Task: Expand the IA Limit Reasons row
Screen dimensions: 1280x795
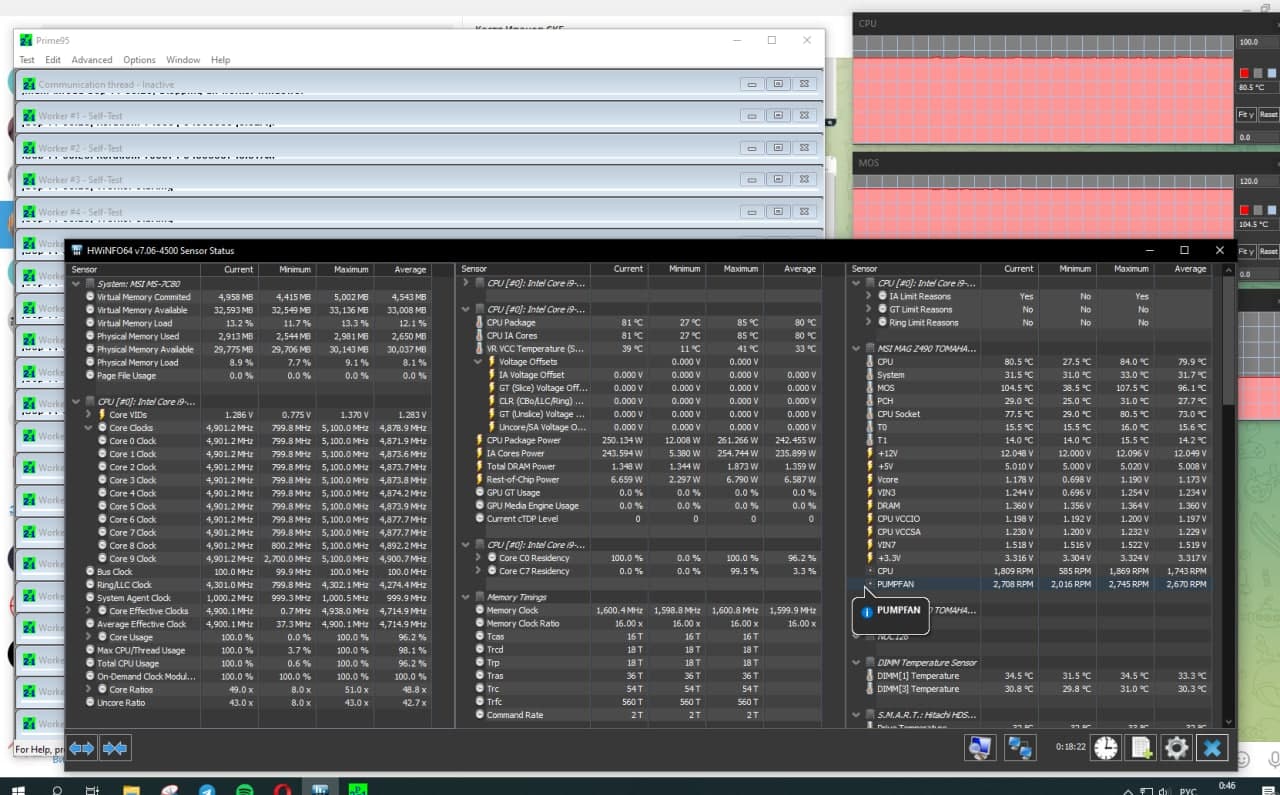Action: click(x=867, y=297)
